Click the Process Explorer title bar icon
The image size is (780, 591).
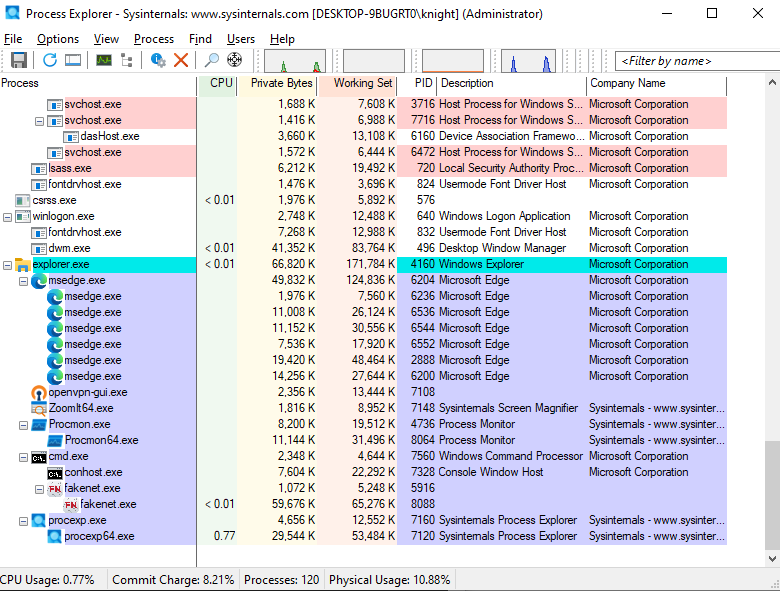[12, 12]
